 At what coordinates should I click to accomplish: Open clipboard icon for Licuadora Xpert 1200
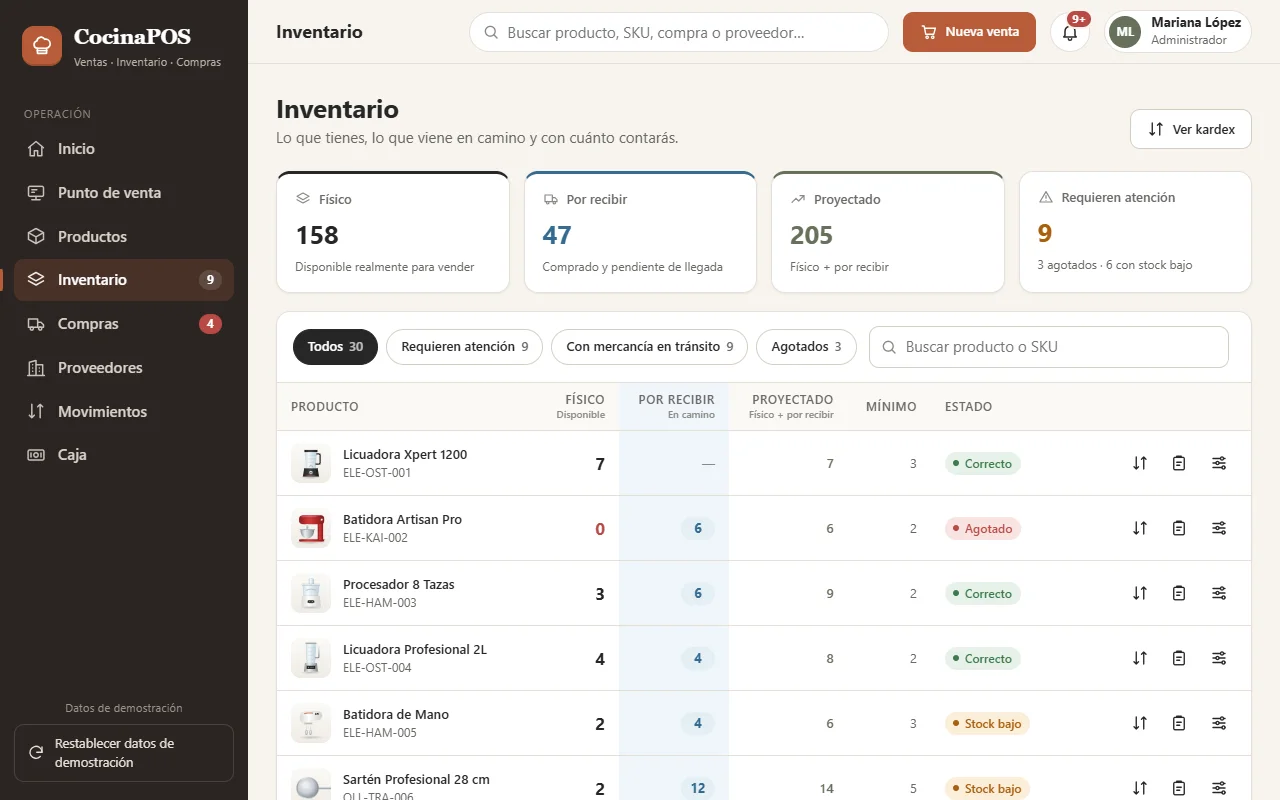pyautogui.click(x=1179, y=463)
